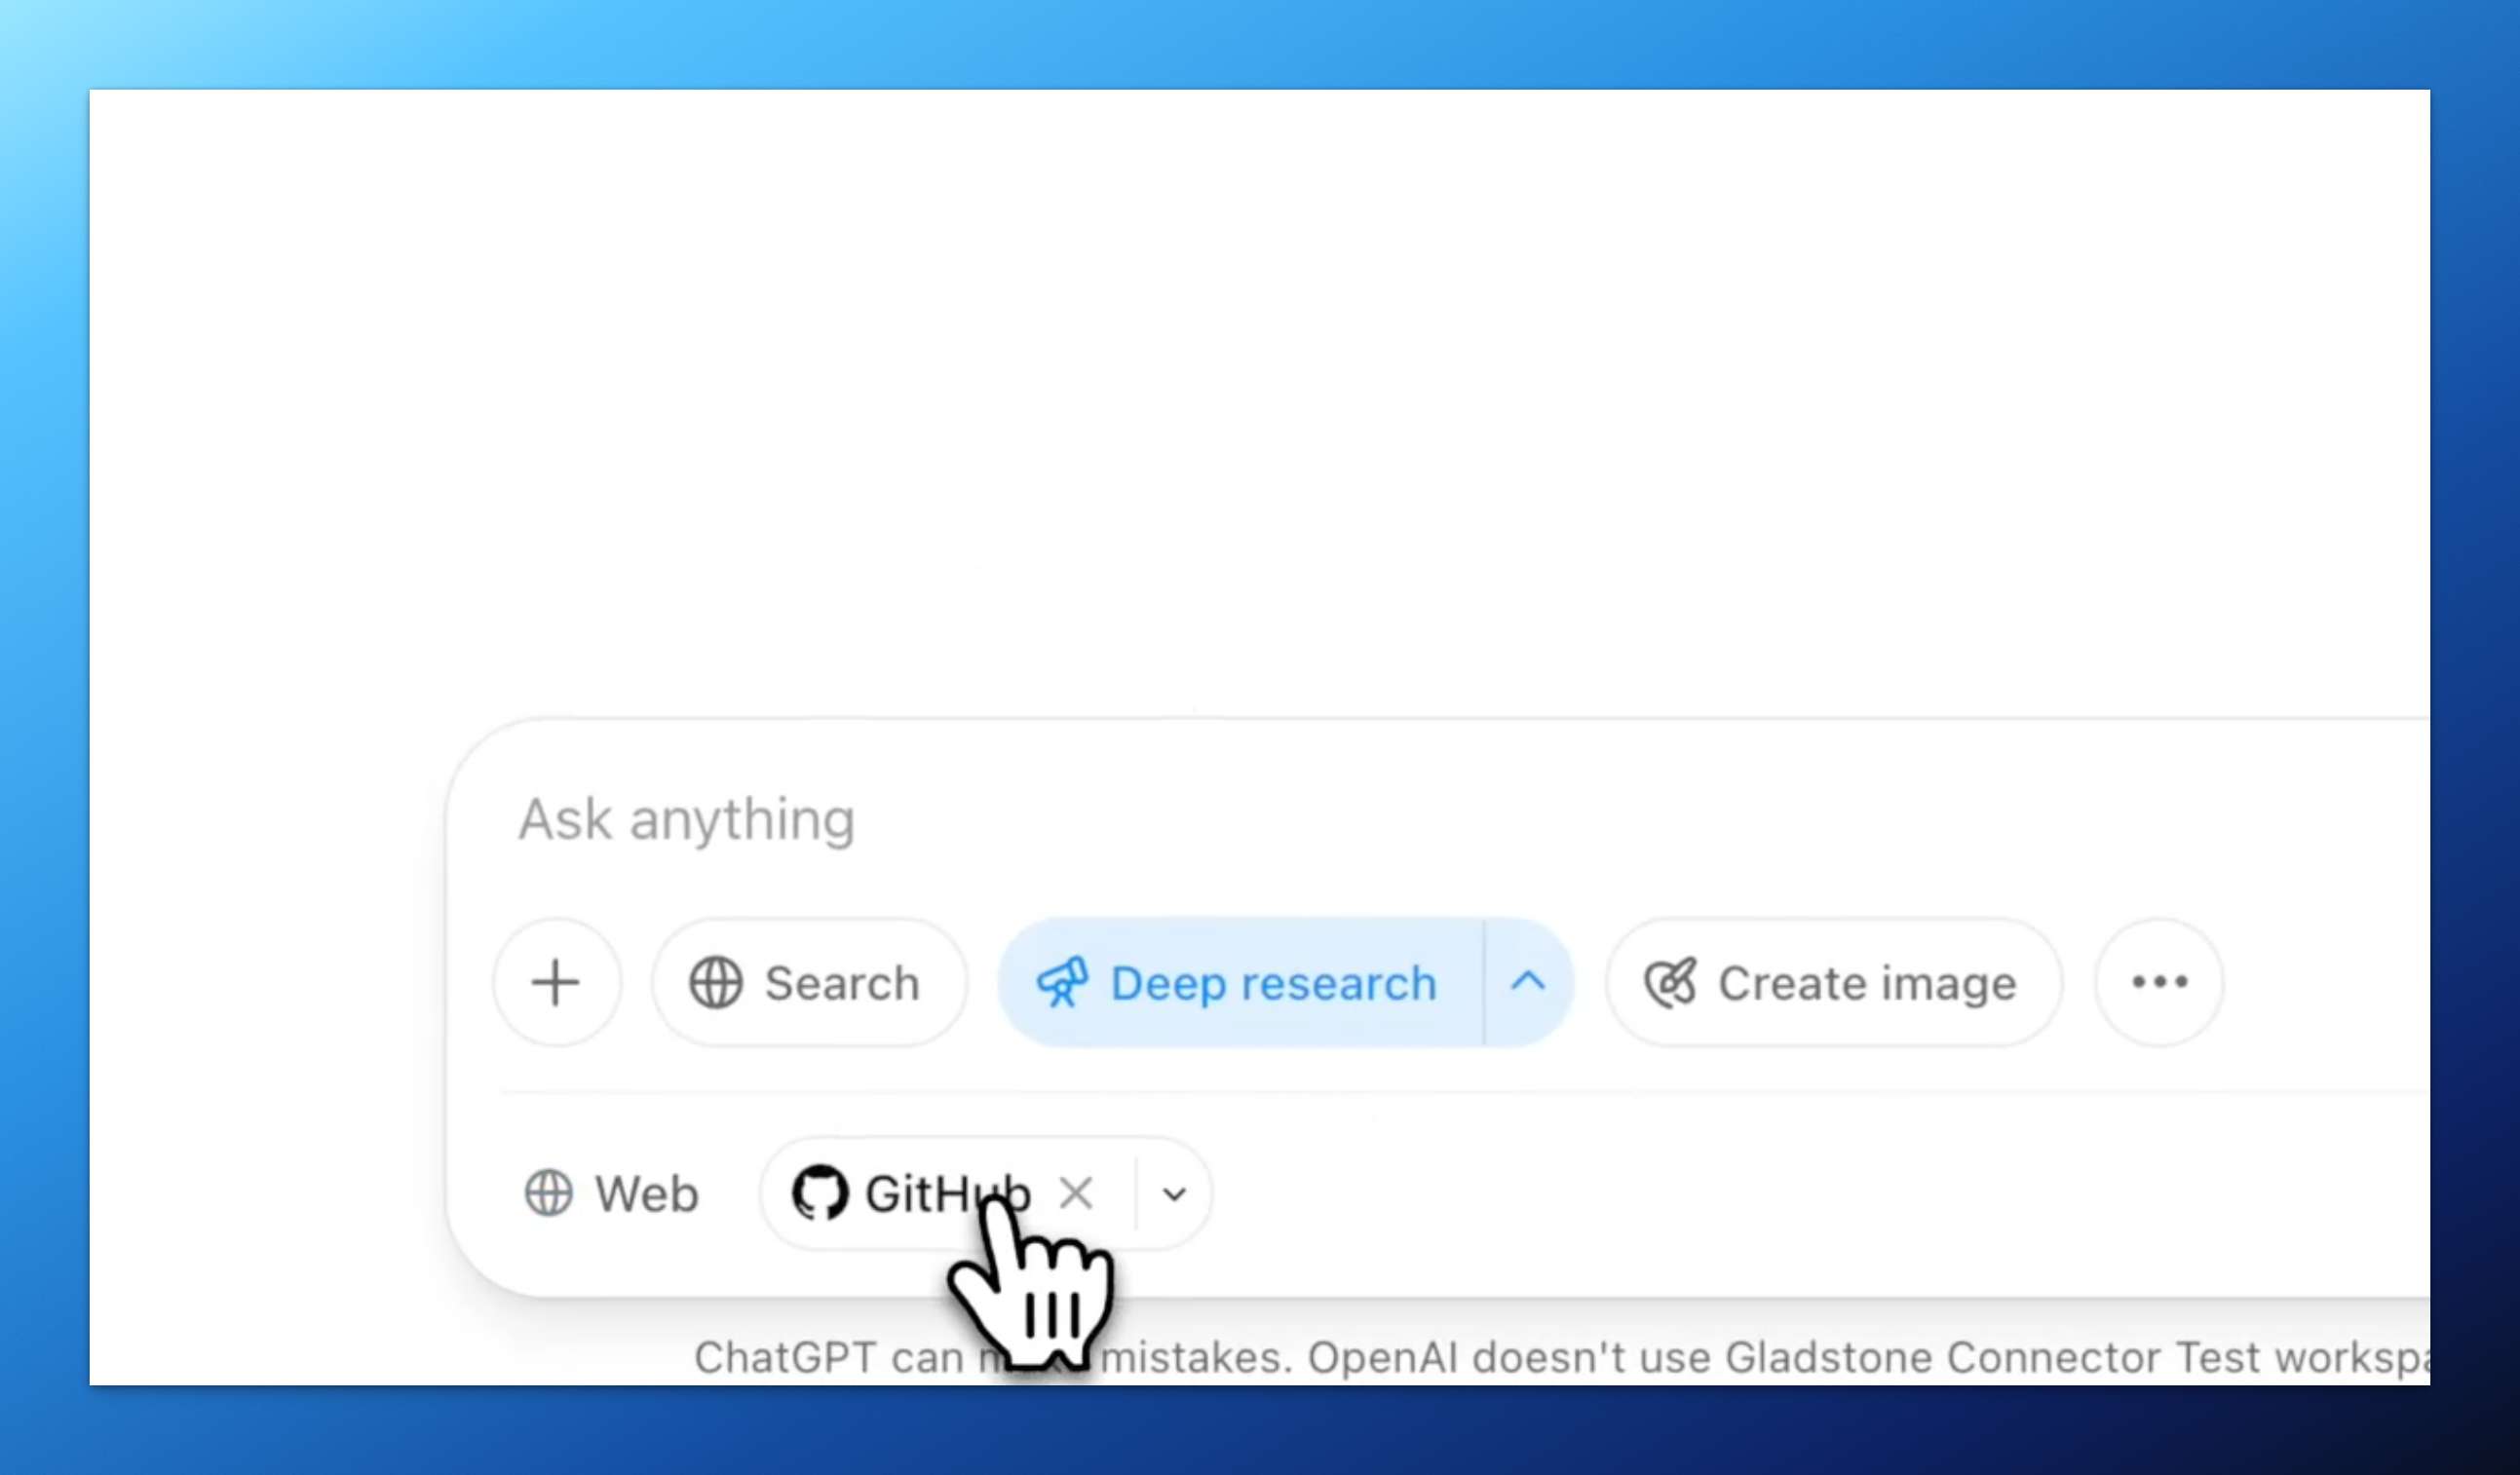Click the Web globe icon
2520x1475 pixels.
(x=549, y=1193)
